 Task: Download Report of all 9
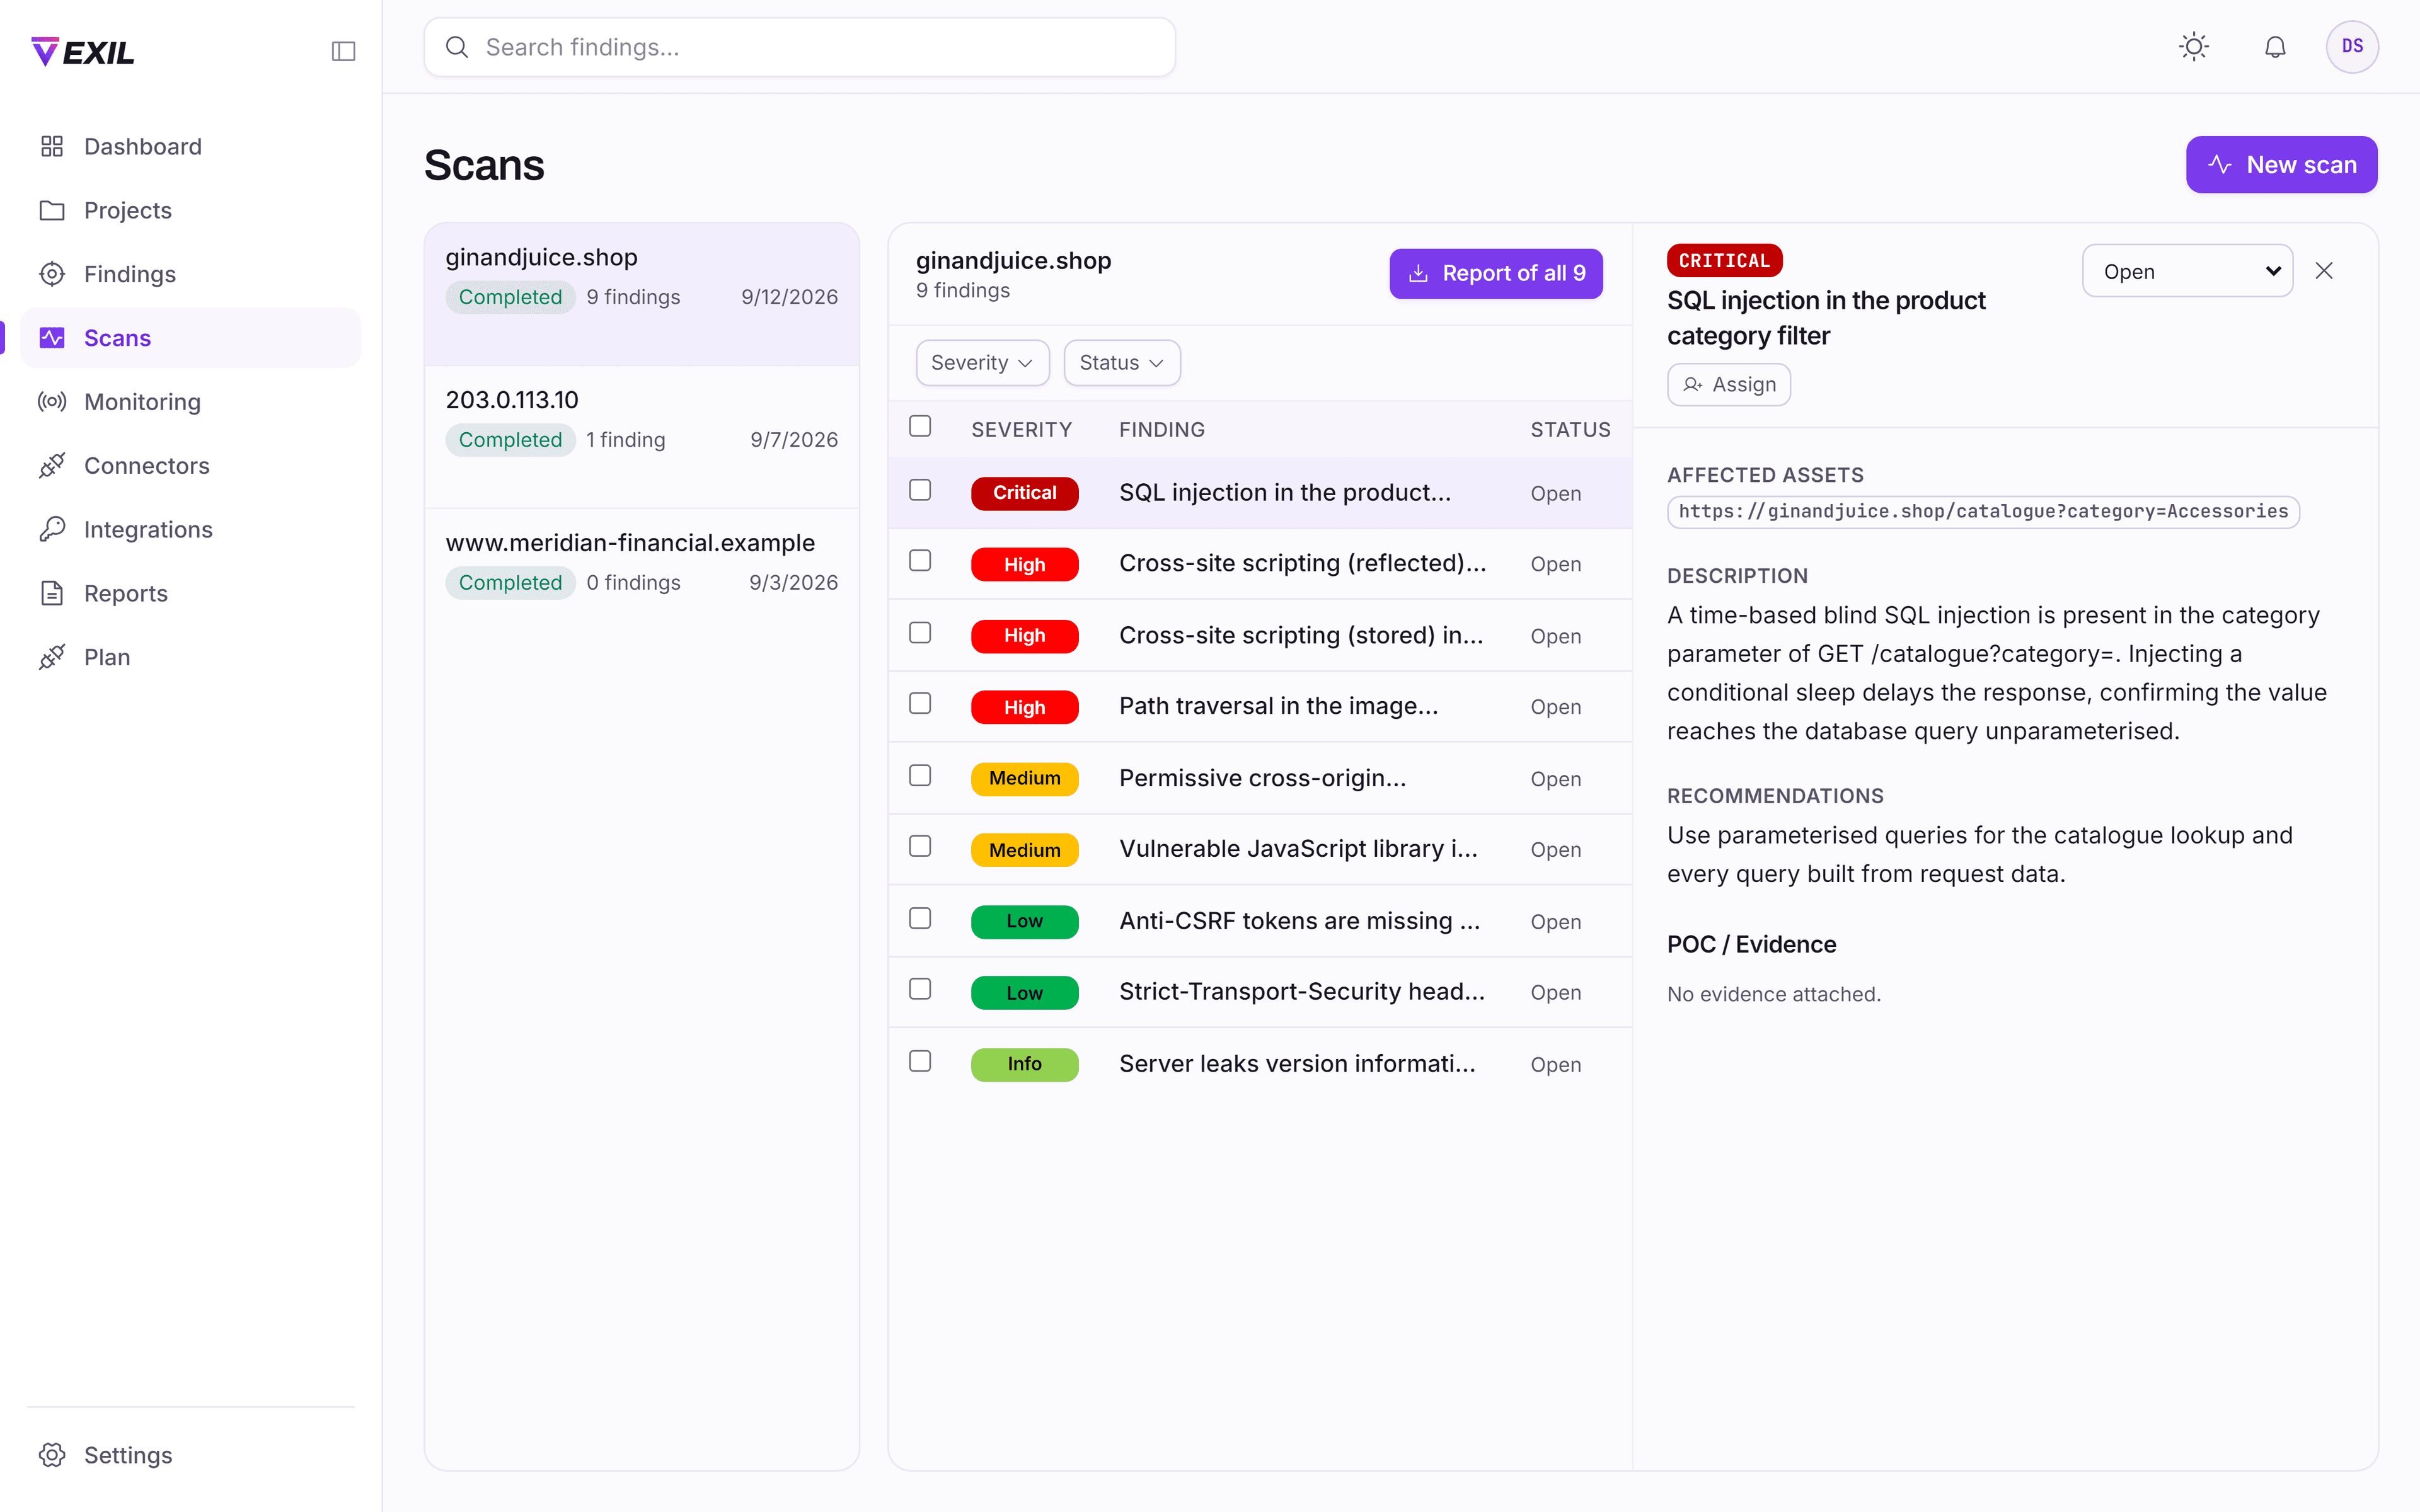click(1496, 274)
